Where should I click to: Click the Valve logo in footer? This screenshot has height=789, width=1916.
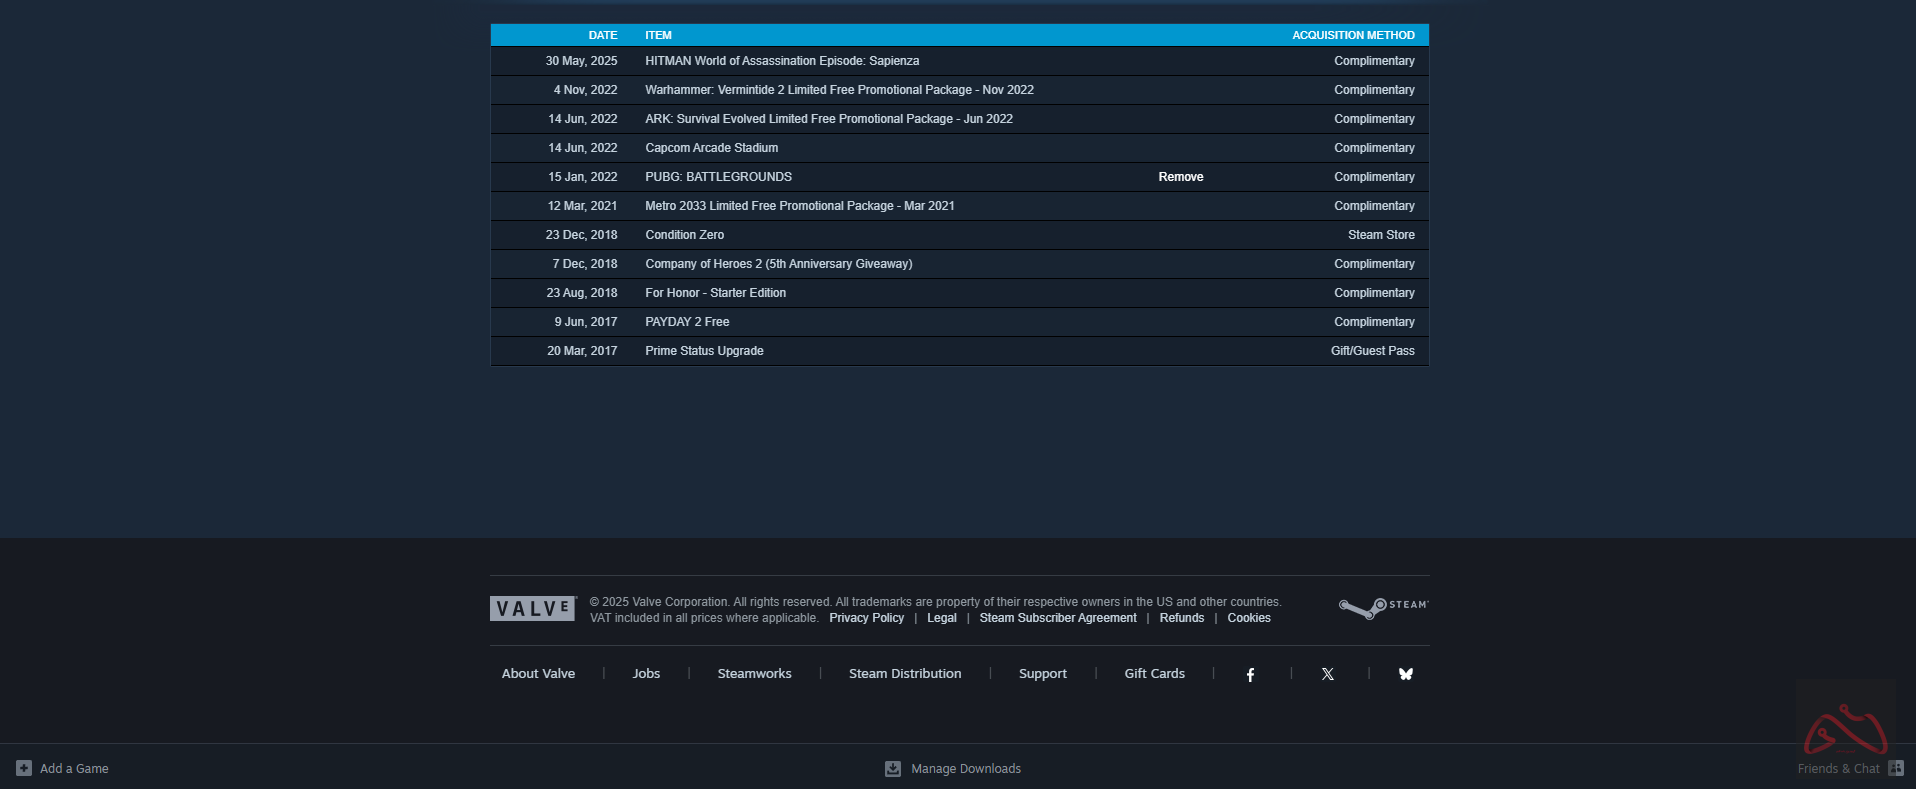click(x=533, y=609)
